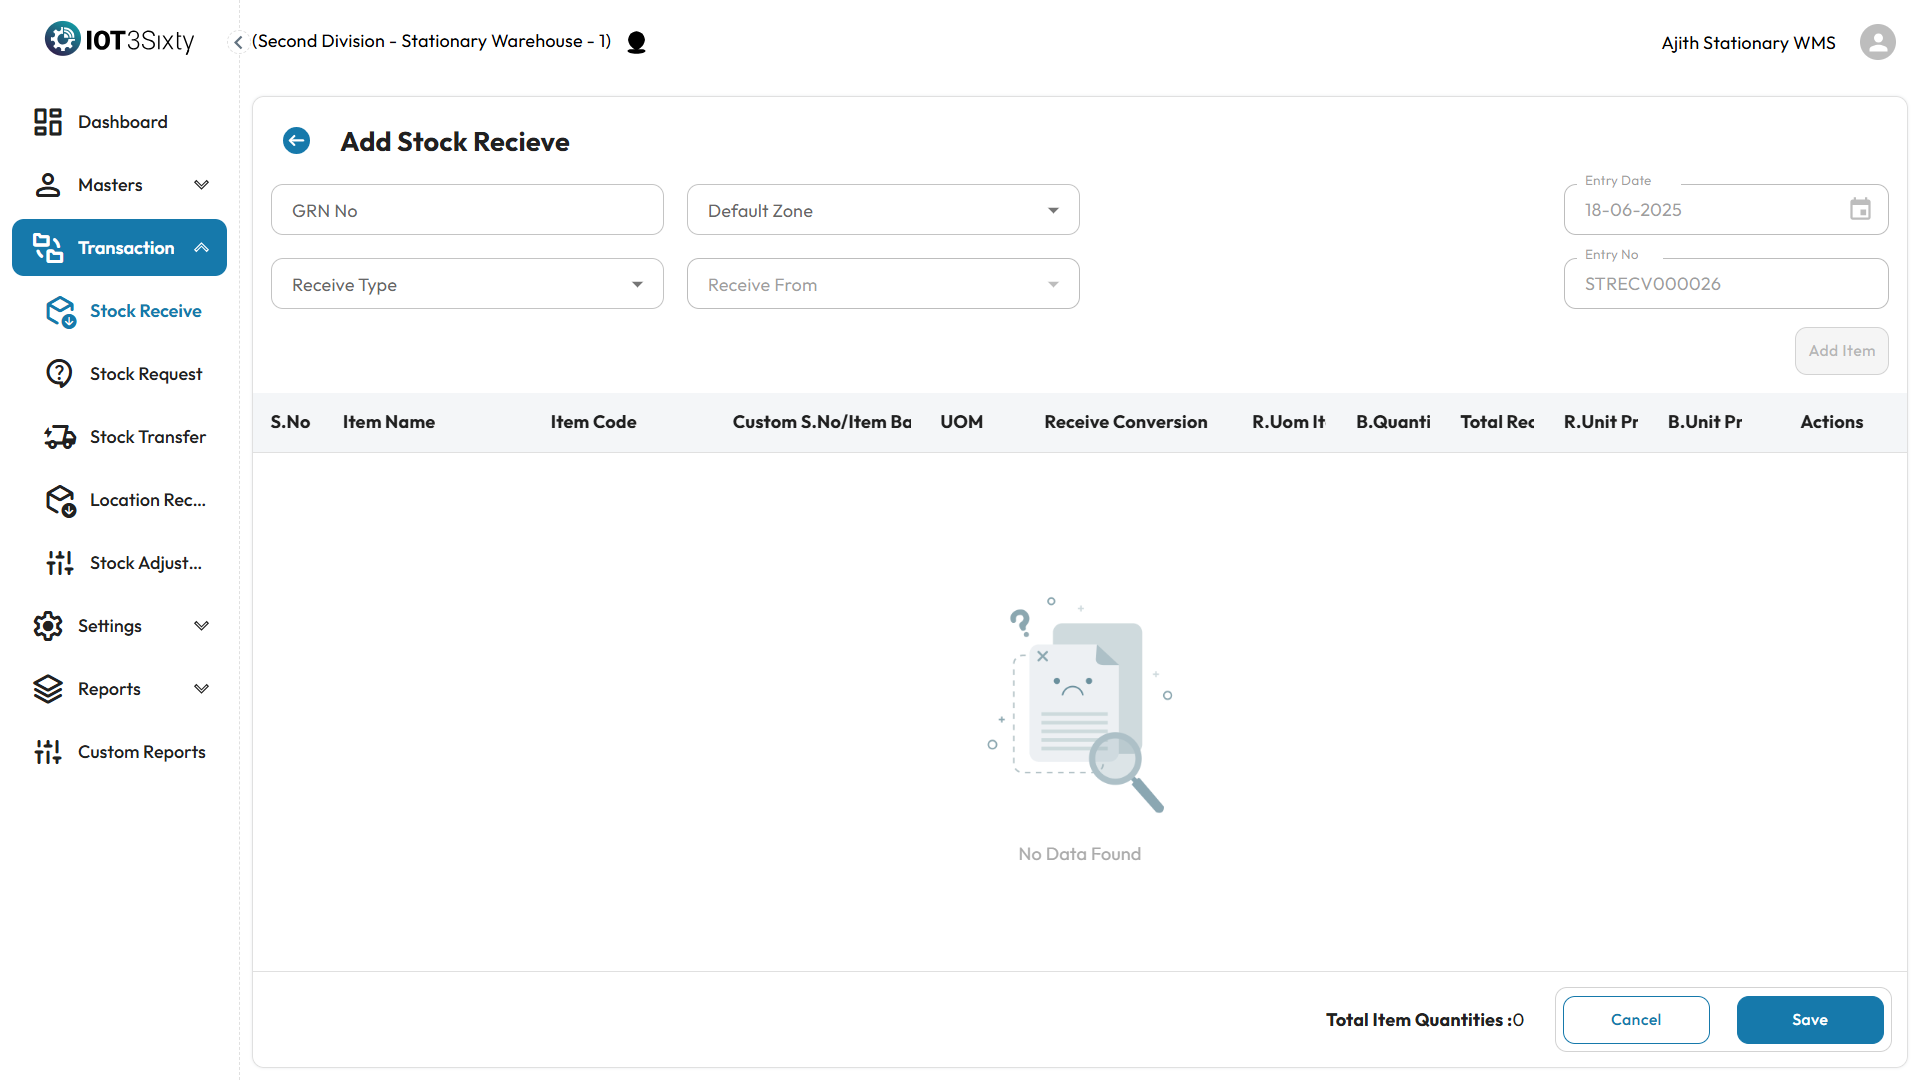Click the user profile avatar icon

(x=1877, y=42)
